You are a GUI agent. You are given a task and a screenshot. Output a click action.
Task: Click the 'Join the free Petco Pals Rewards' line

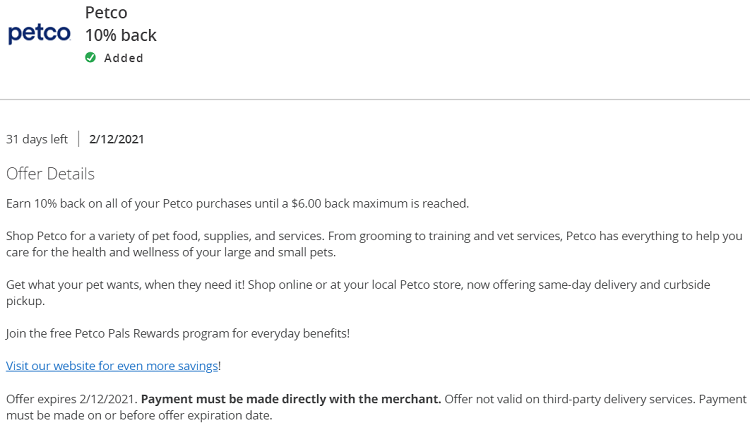[x=178, y=333]
